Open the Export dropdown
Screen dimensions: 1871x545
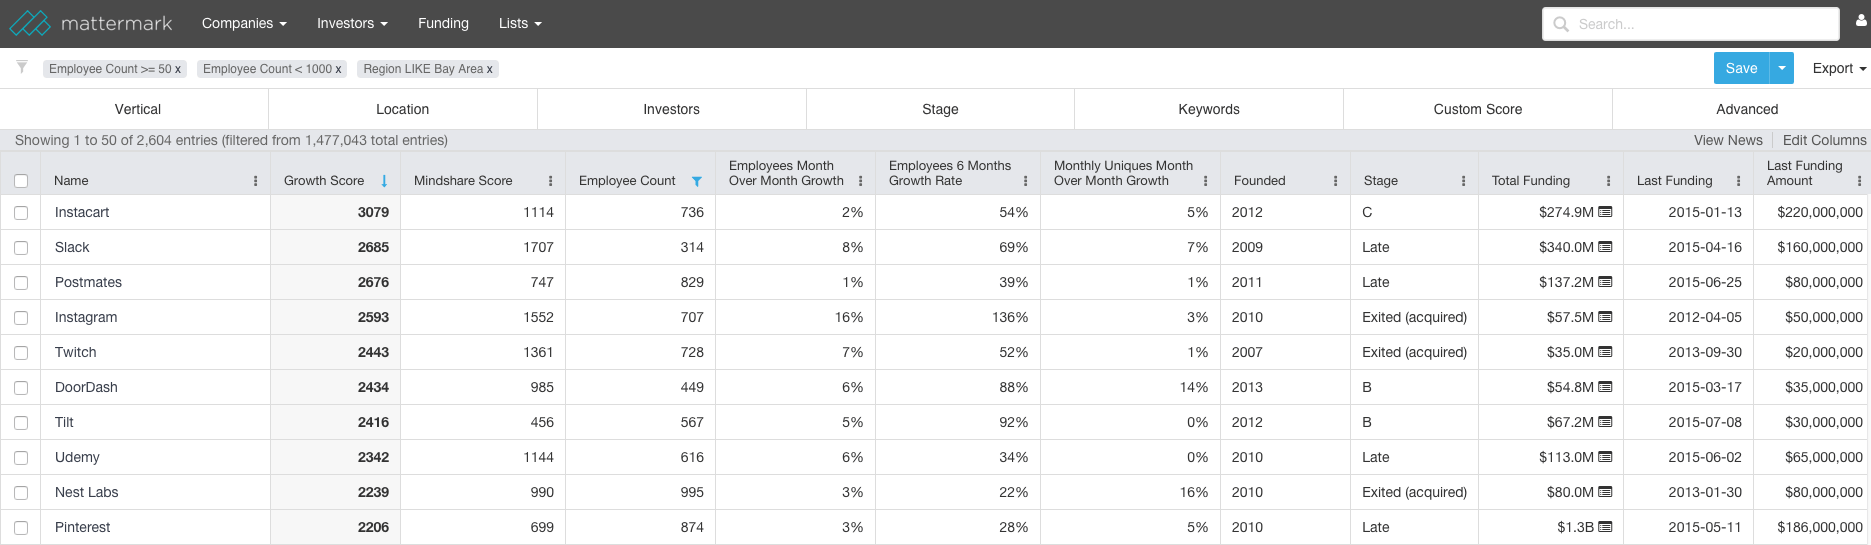coord(1839,68)
